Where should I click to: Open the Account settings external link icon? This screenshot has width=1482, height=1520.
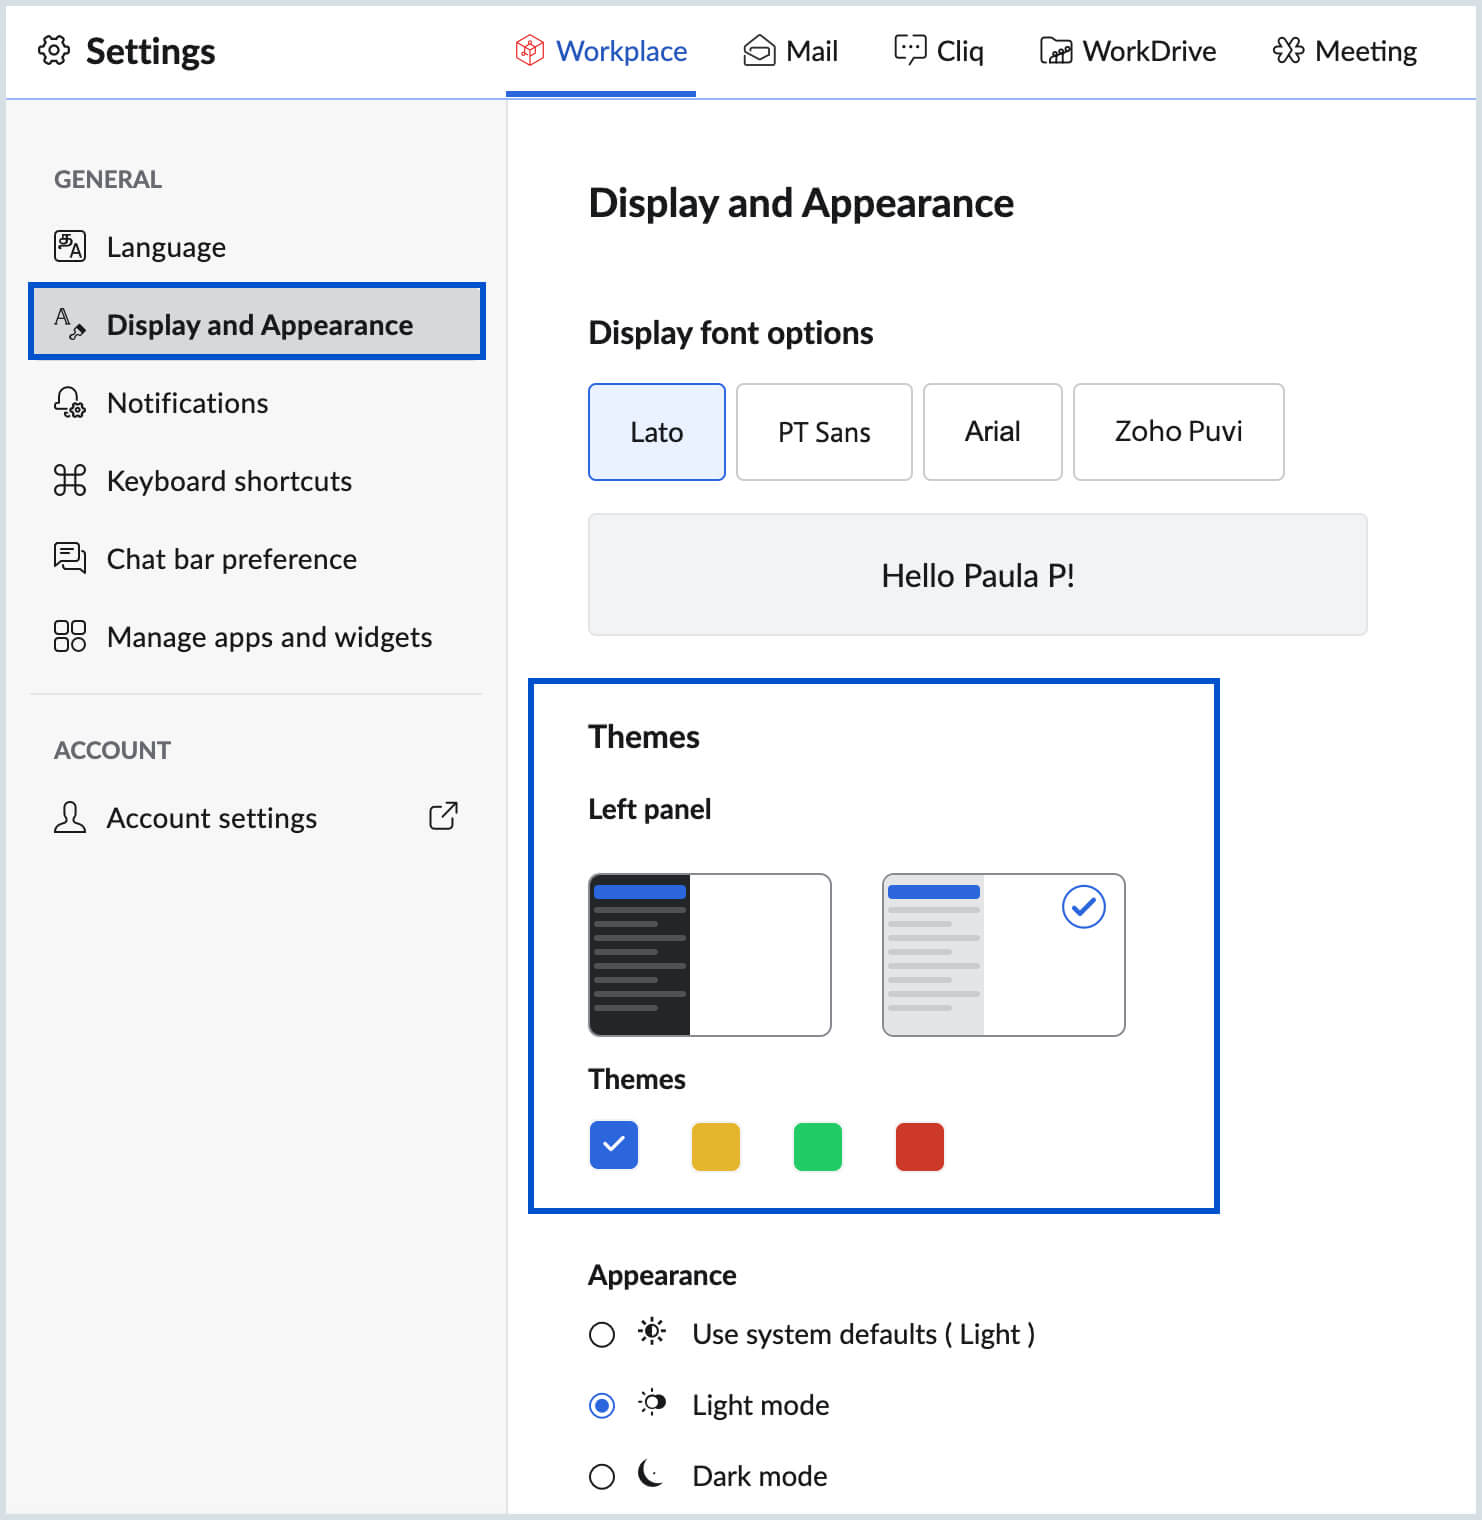point(443,816)
